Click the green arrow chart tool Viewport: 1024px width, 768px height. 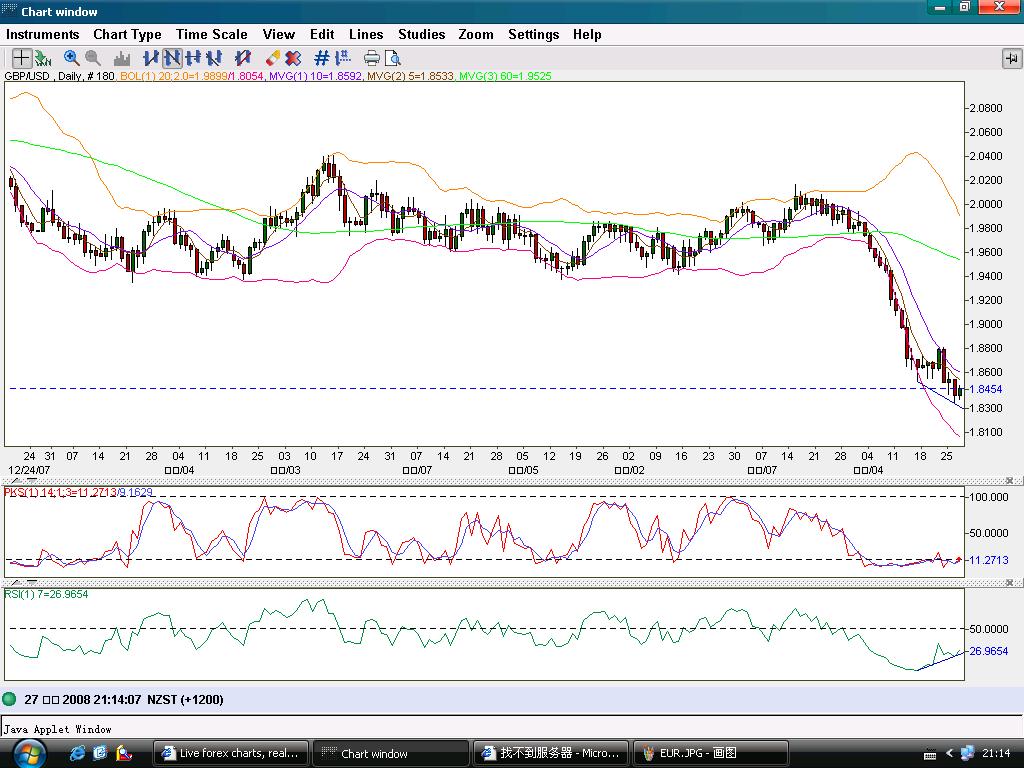tap(43, 59)
